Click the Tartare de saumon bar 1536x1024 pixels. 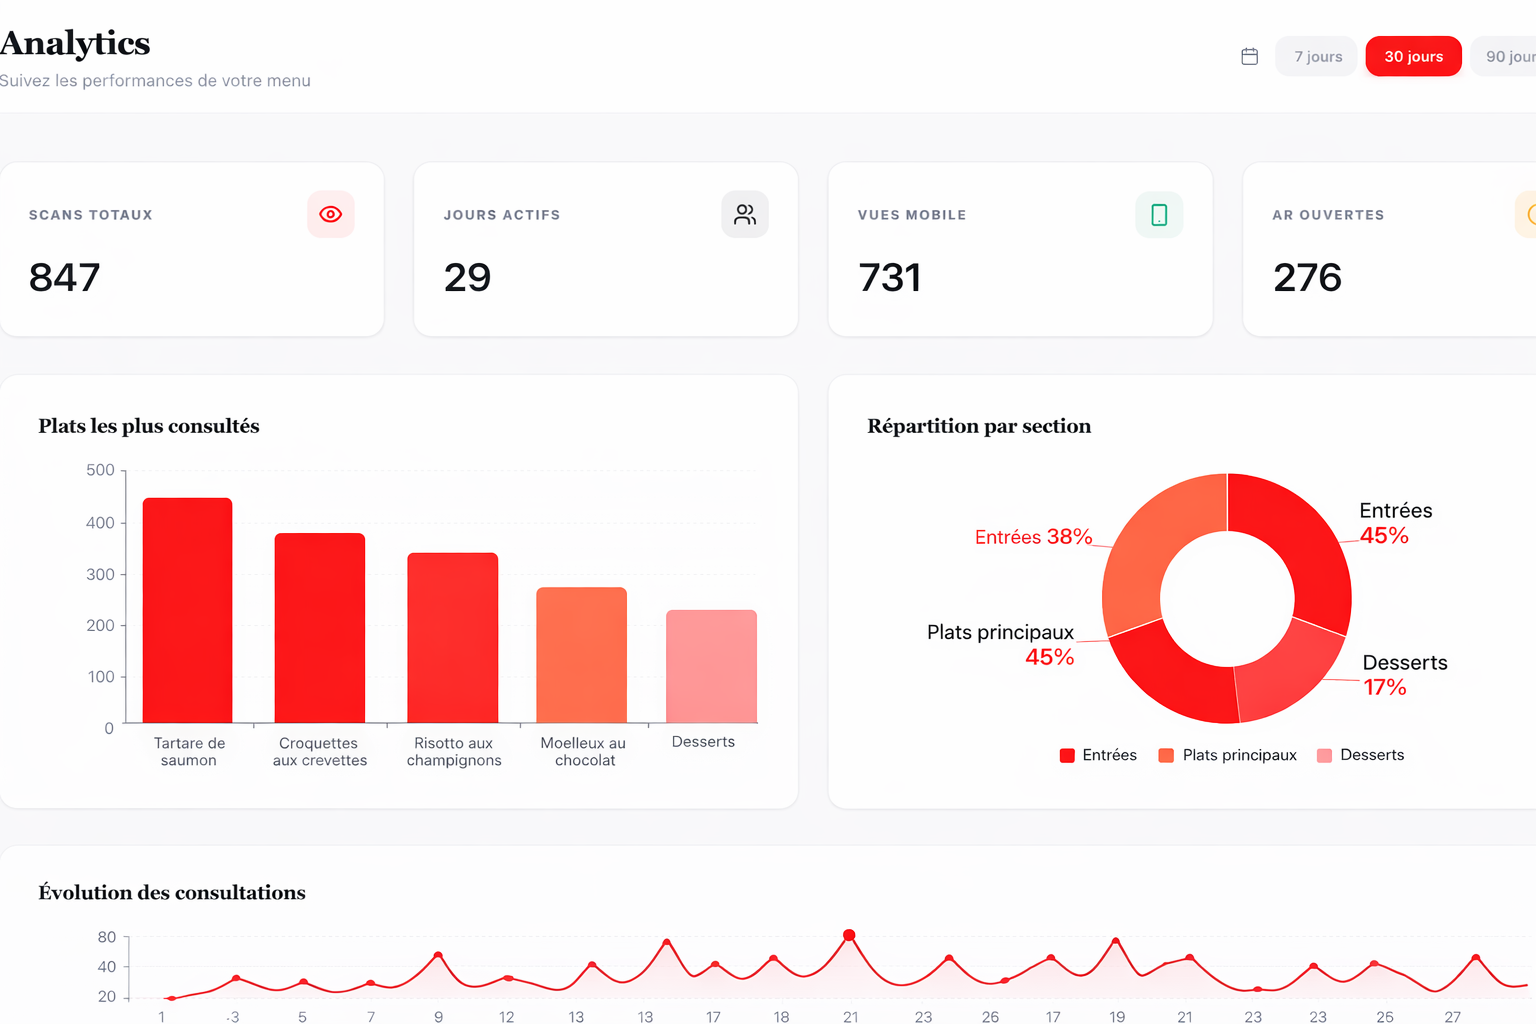pos(188,610)
